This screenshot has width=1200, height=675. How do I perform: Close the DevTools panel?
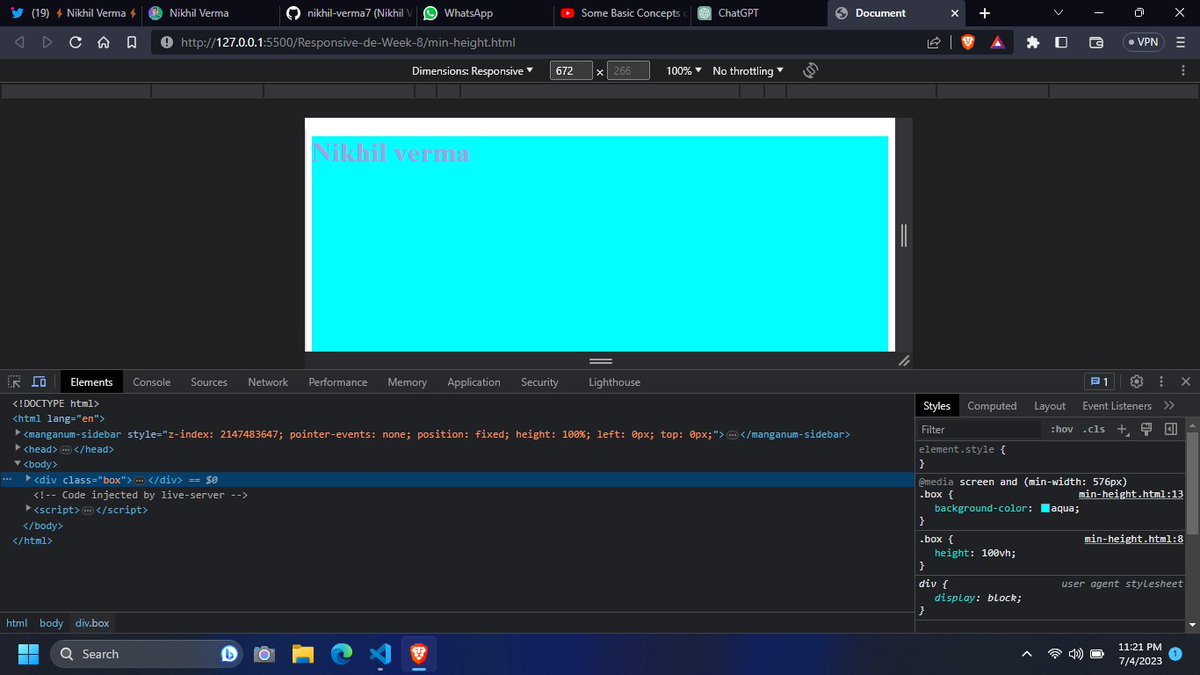click(x=1186, y=382)
